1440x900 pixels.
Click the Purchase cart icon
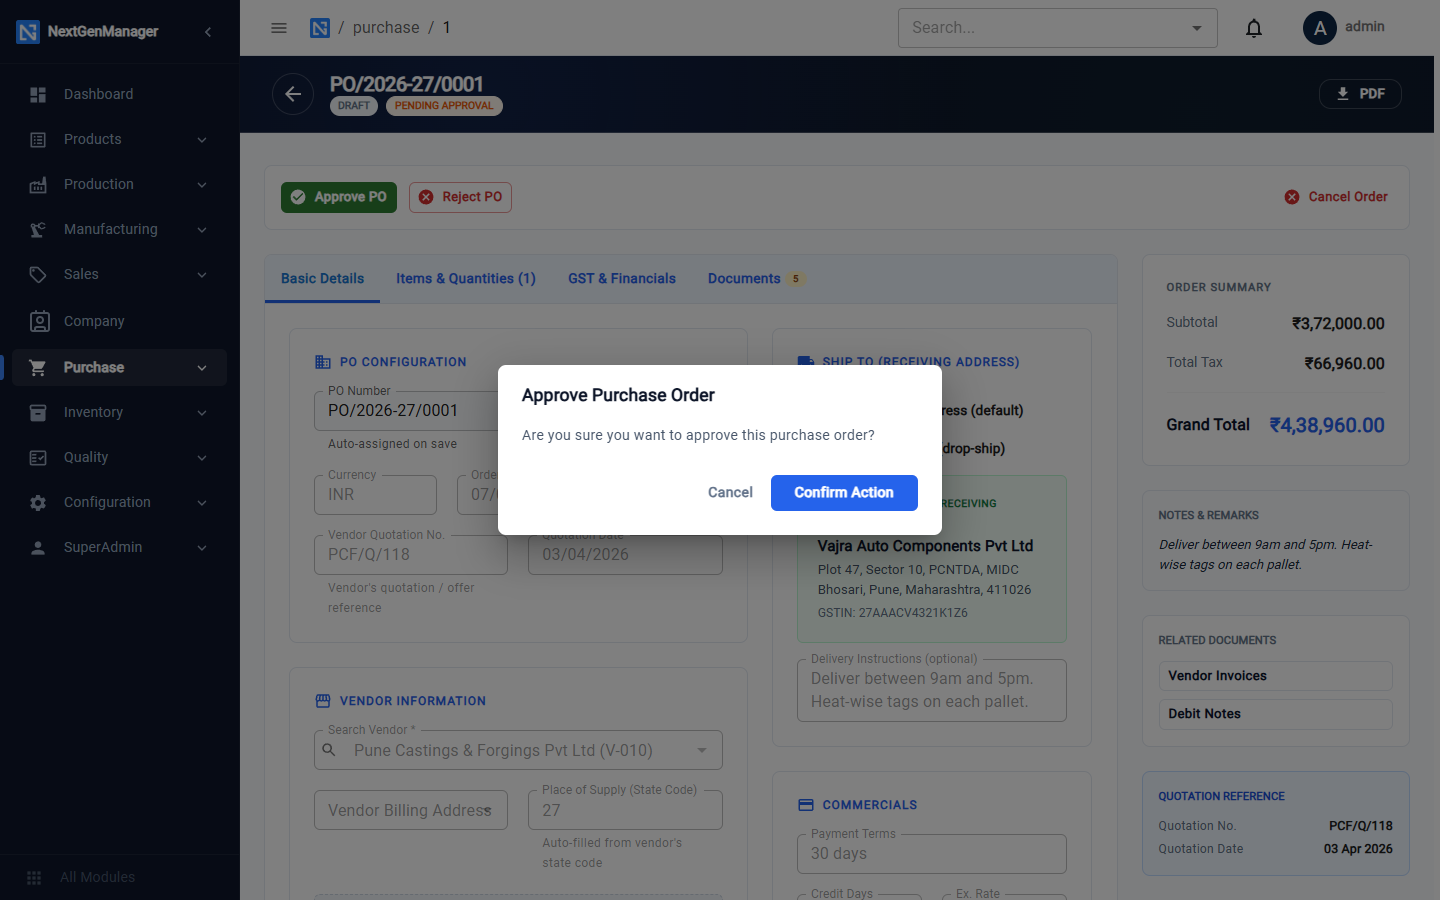click(x=38, y=367)
